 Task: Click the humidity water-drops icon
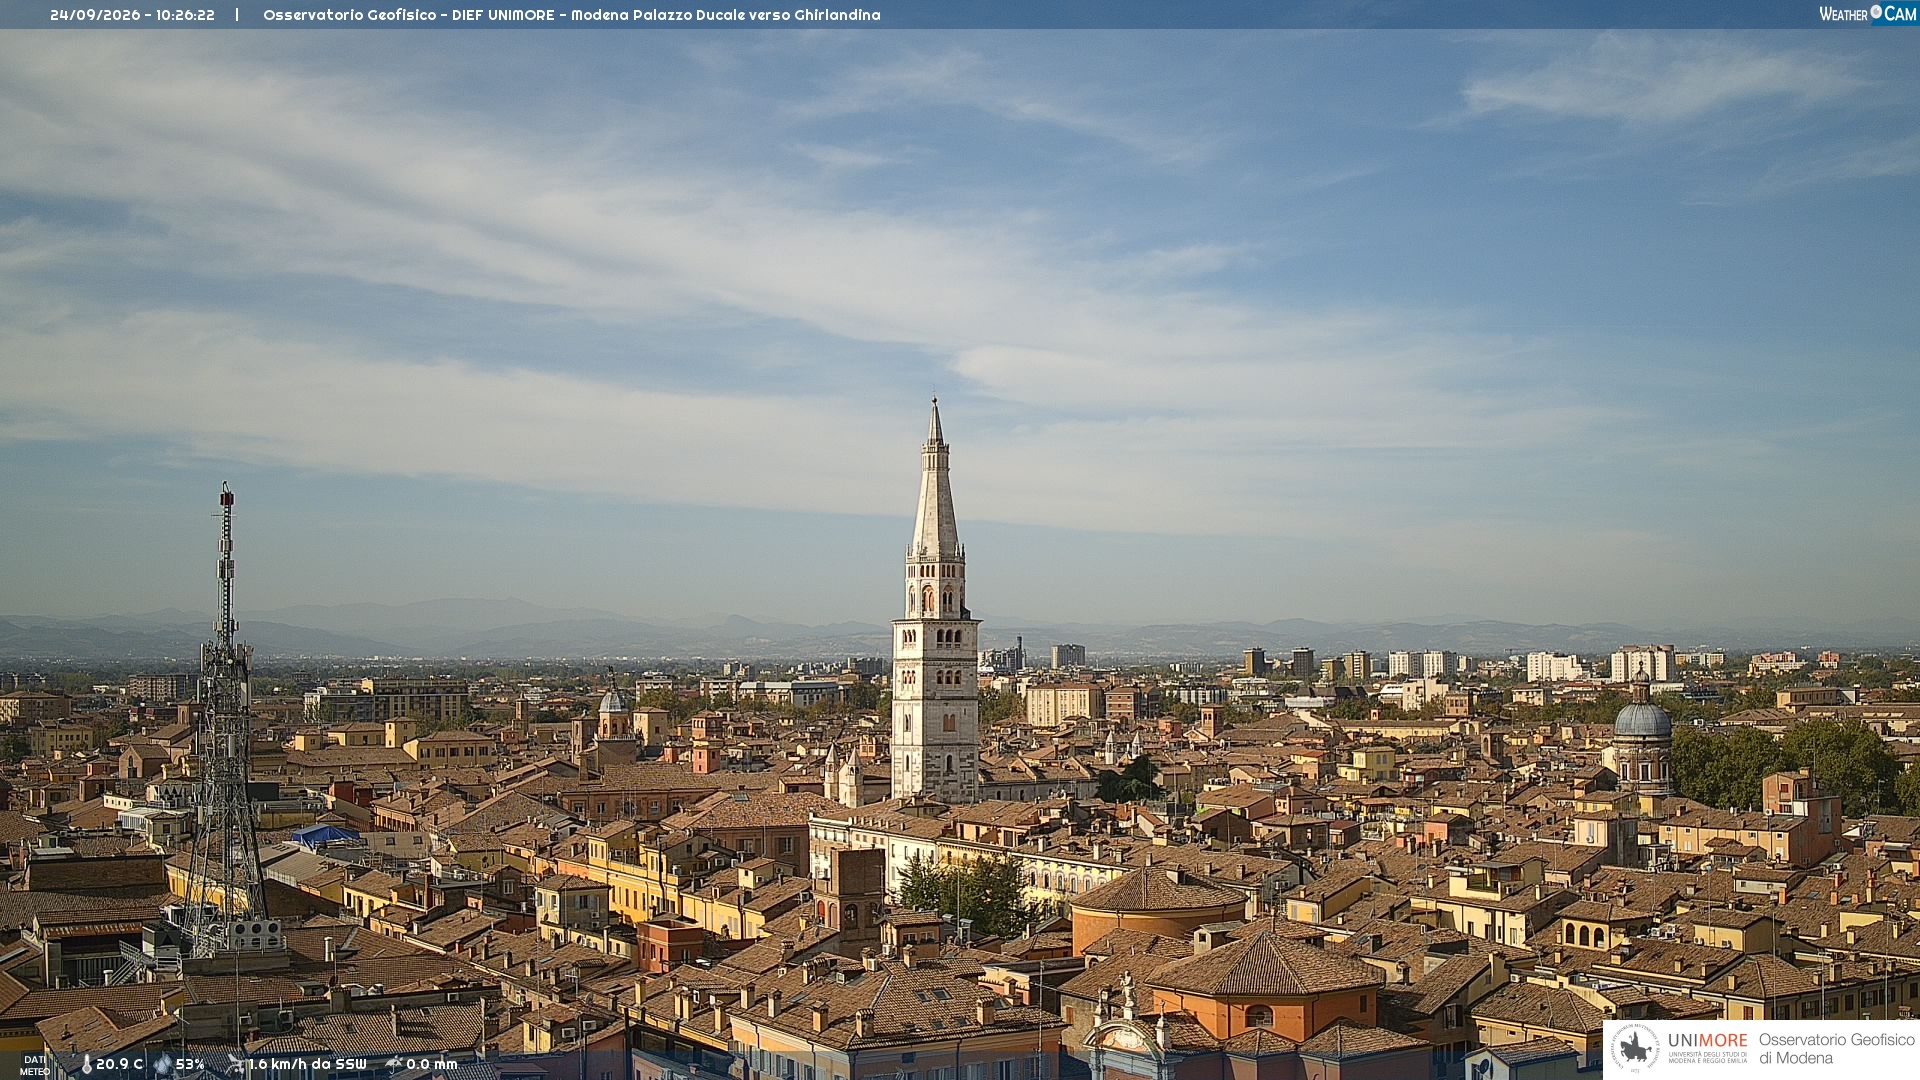coord(163,1064)
